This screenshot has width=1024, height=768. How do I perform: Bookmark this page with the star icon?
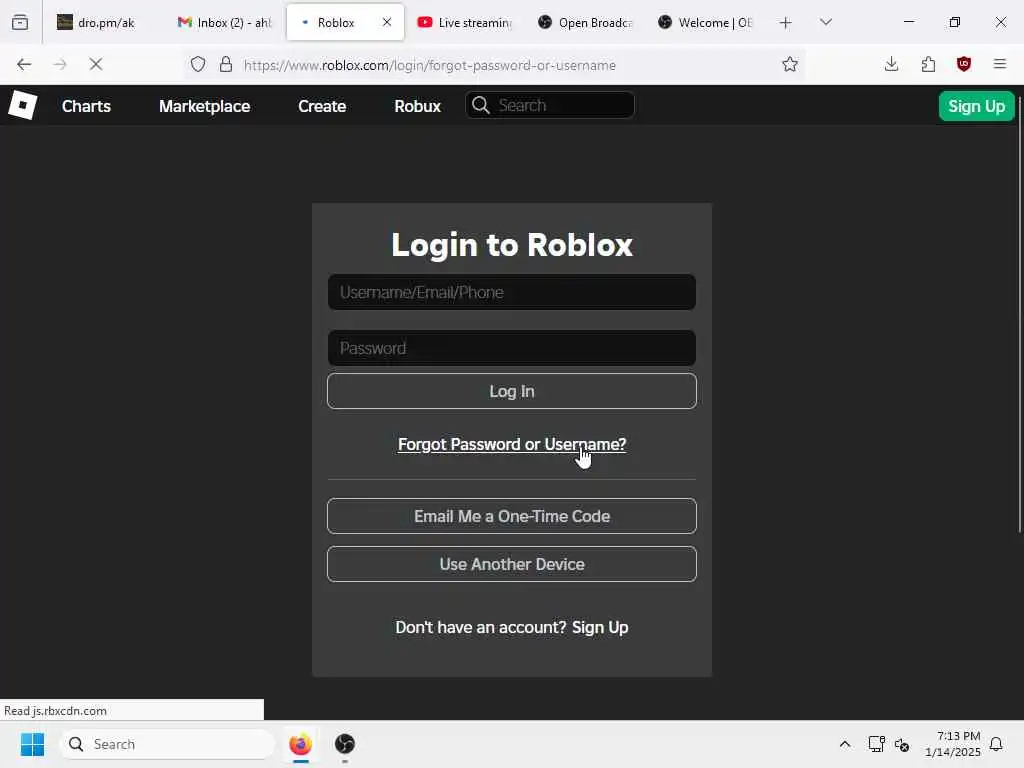790,64
